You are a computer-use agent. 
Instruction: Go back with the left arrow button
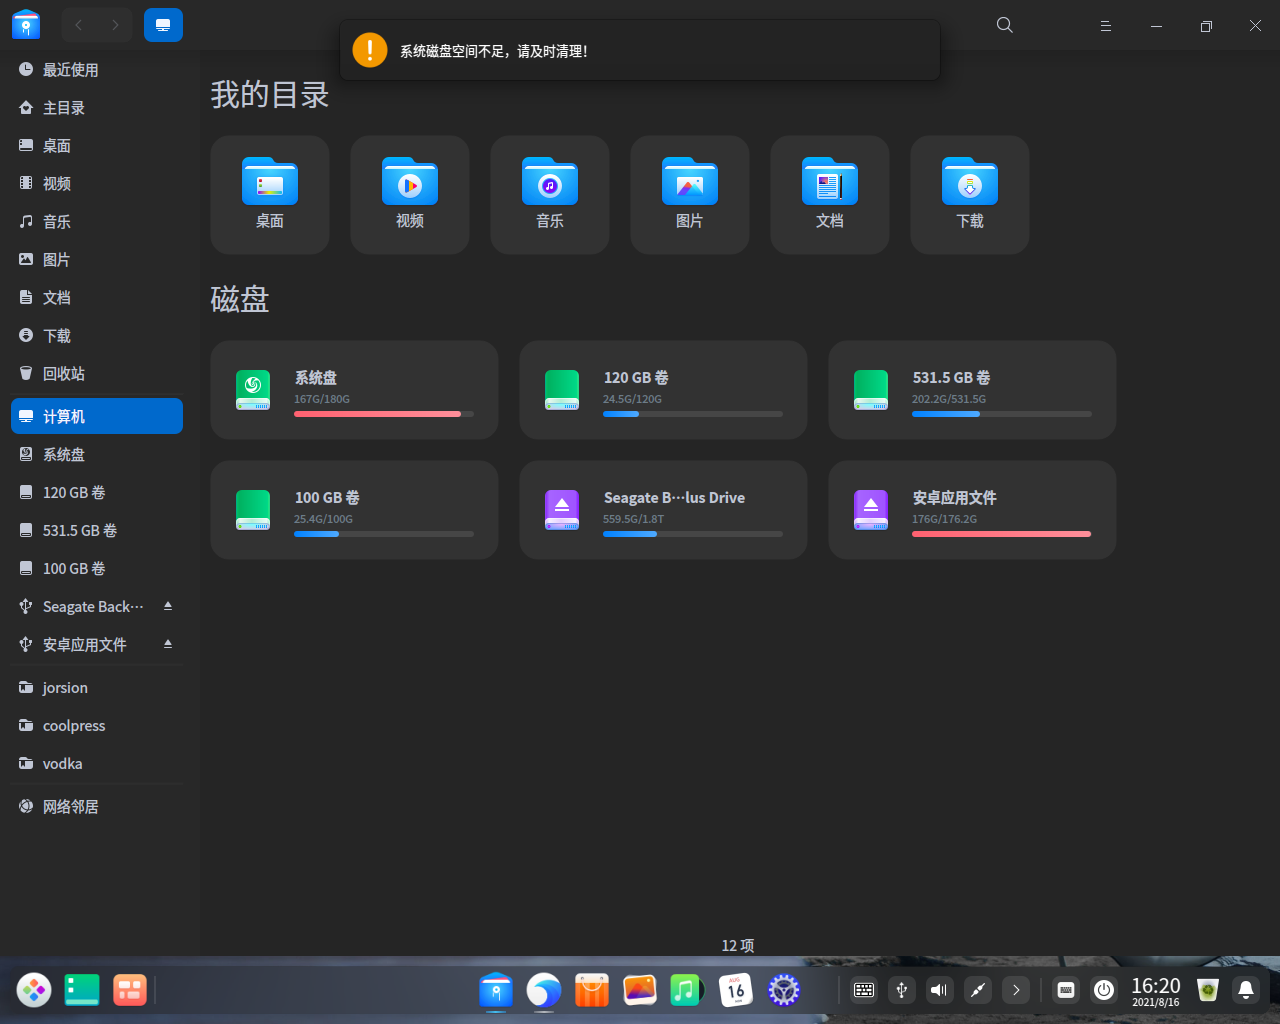(x=79, y=25)
